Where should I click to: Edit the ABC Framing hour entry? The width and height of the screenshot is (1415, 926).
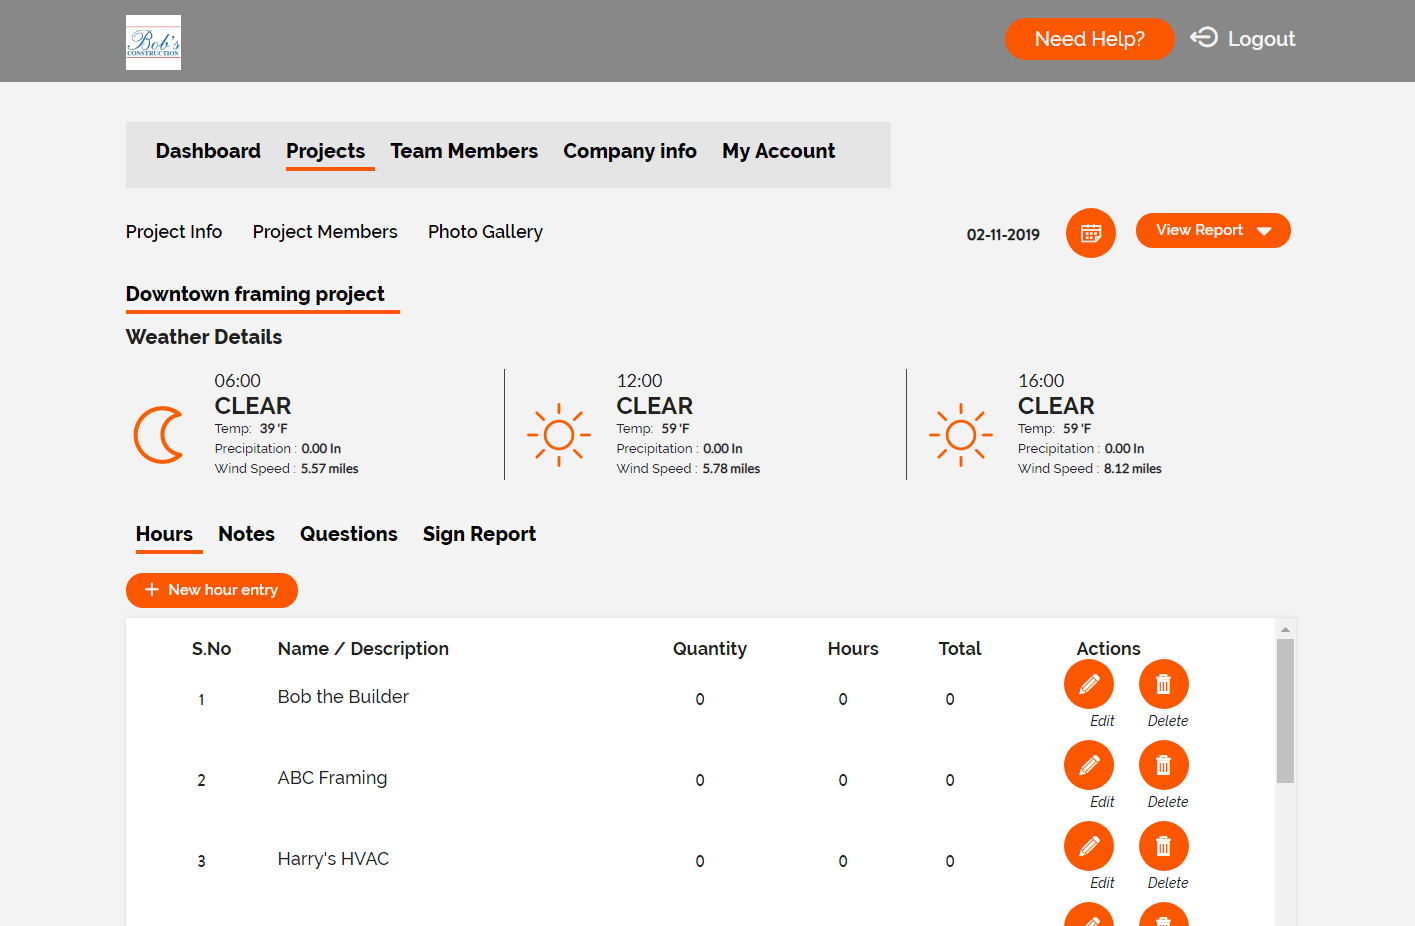click(x=1089, y=766)
